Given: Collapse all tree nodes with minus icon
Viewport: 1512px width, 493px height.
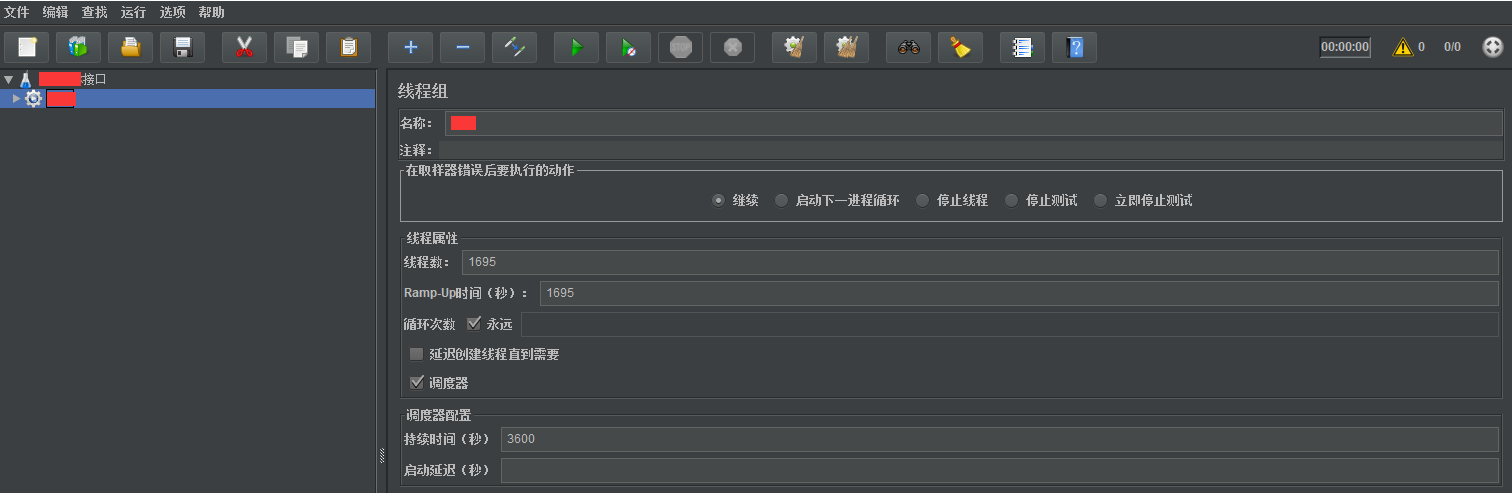Looking at the screenshot, I should 462,47.
